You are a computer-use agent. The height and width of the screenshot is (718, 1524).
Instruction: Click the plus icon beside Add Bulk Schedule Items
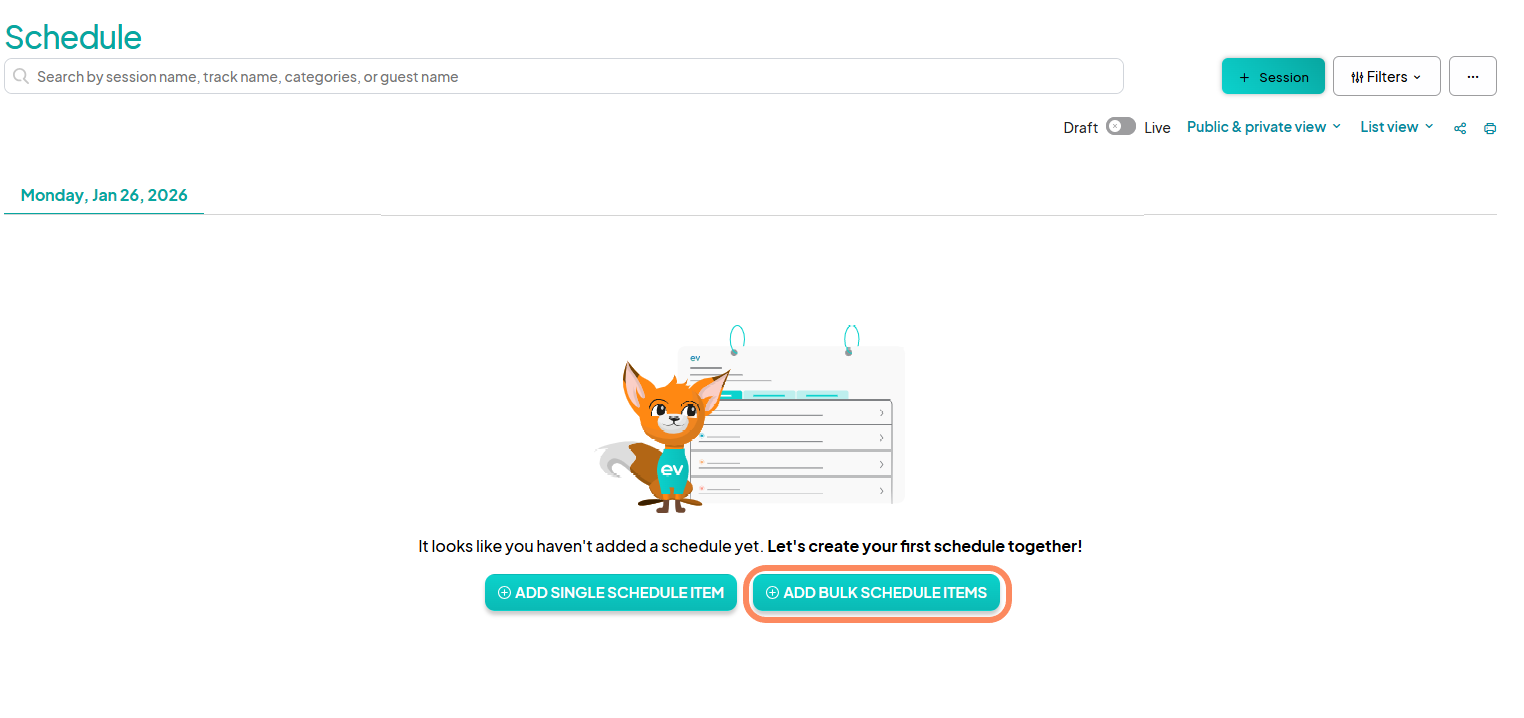(772, 593)
